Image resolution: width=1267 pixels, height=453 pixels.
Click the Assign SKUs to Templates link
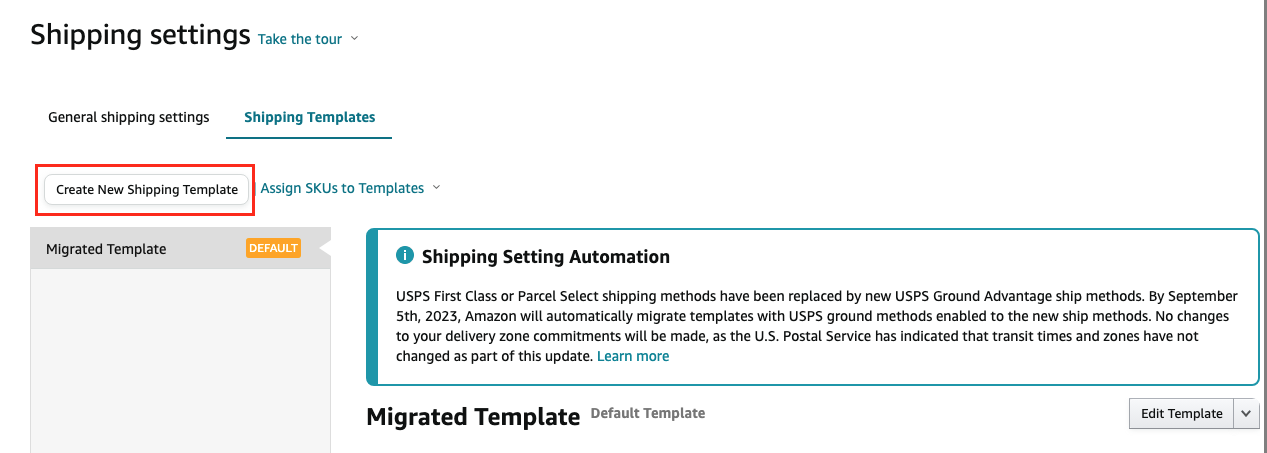(342, 188)
